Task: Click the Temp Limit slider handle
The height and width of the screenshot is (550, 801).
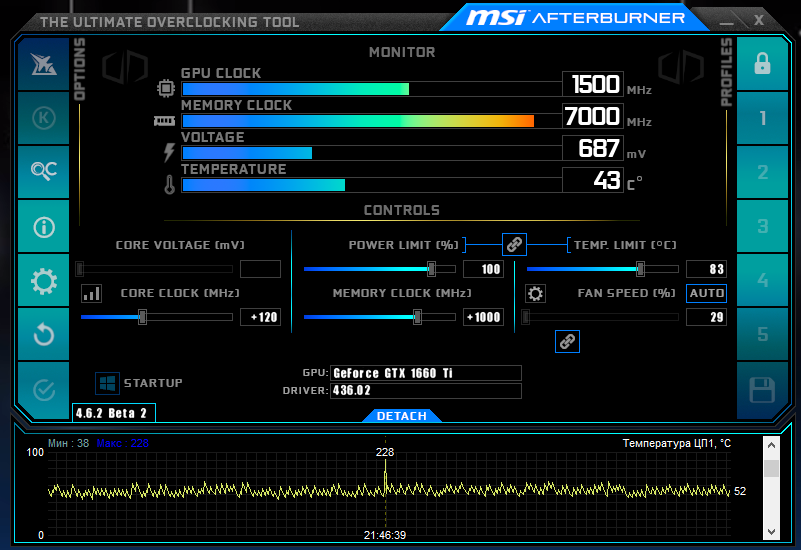Action: [x=640, y=269]
